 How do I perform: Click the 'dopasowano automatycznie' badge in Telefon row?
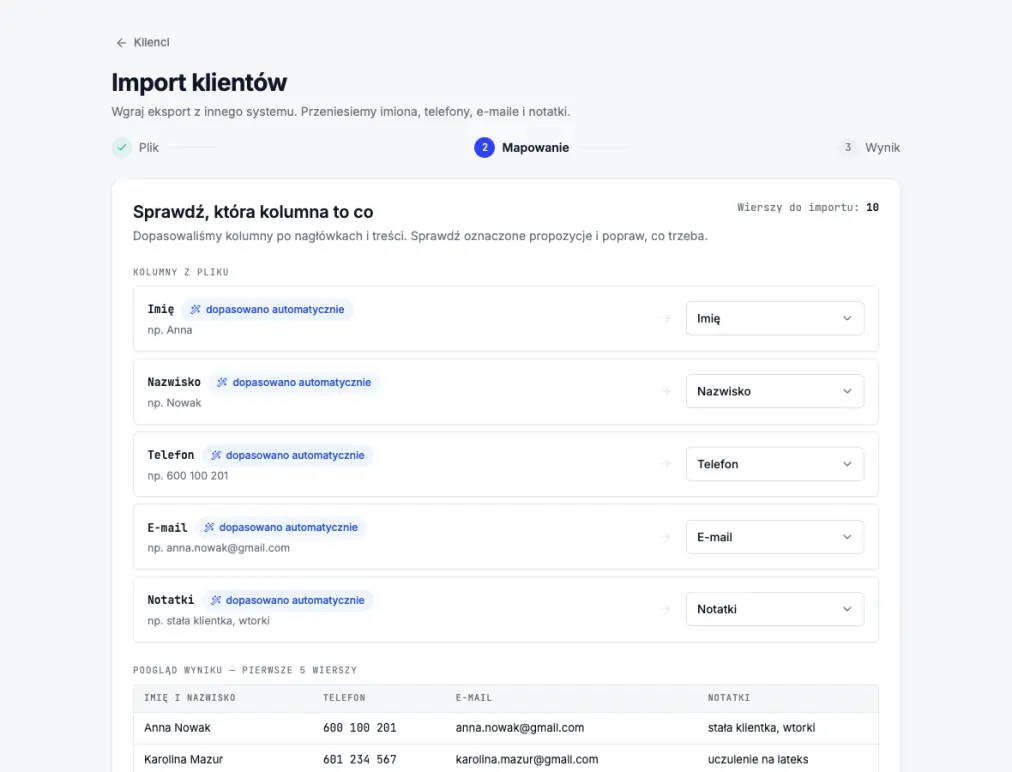point(288,456)
